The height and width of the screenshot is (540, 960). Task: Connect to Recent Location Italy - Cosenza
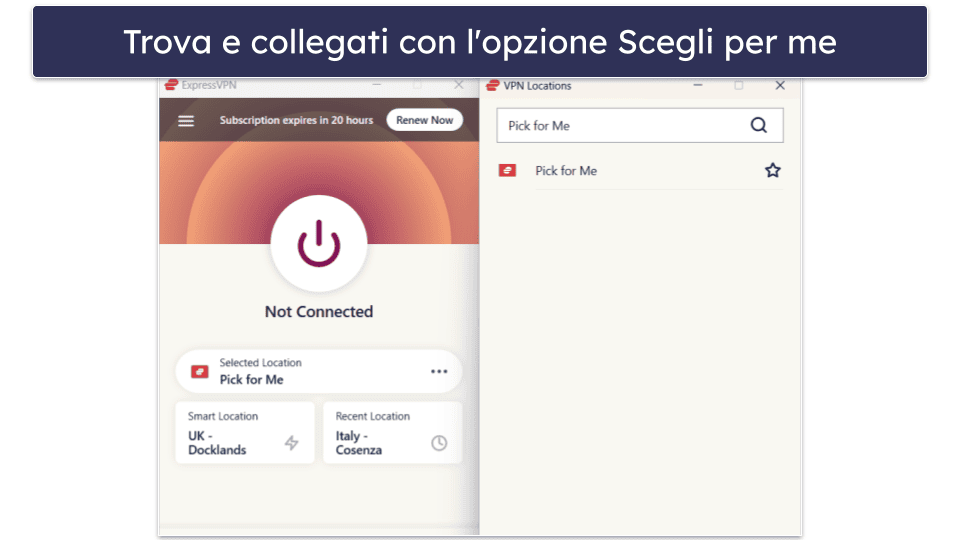point(392,433)
